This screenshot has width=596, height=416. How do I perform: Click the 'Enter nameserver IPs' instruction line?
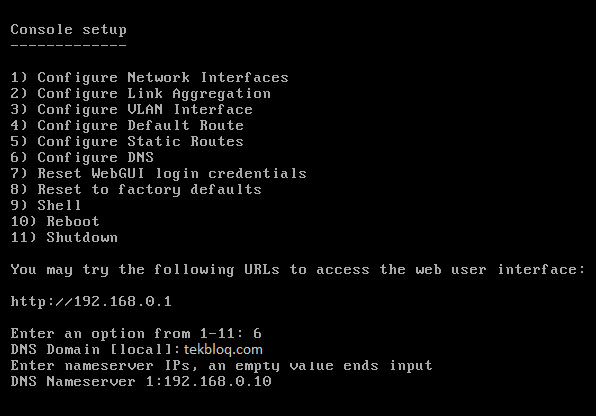click(222, 366)
